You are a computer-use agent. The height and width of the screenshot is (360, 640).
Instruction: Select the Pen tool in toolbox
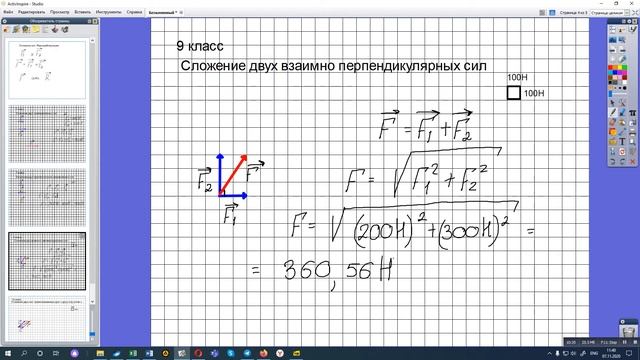pos(612,112)
